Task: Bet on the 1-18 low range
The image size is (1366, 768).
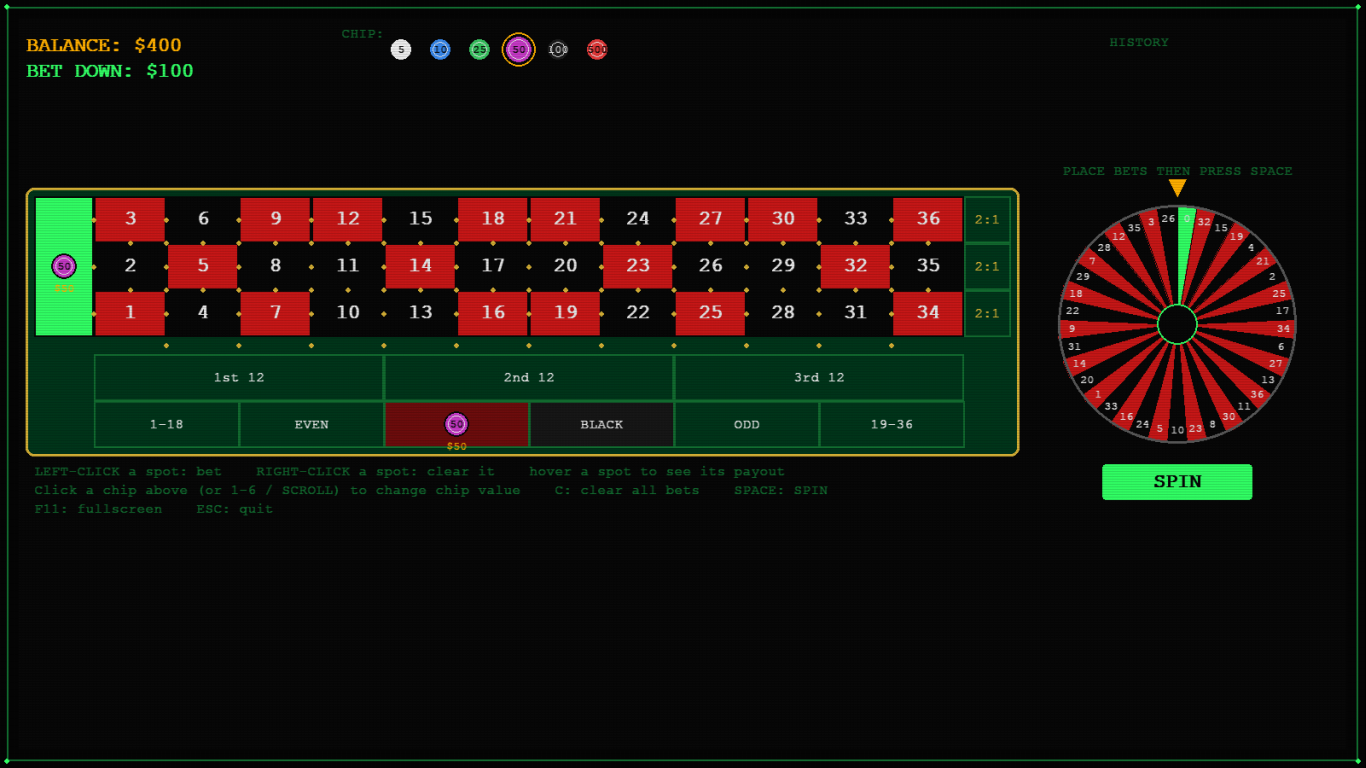Action: tap(167, 424)
